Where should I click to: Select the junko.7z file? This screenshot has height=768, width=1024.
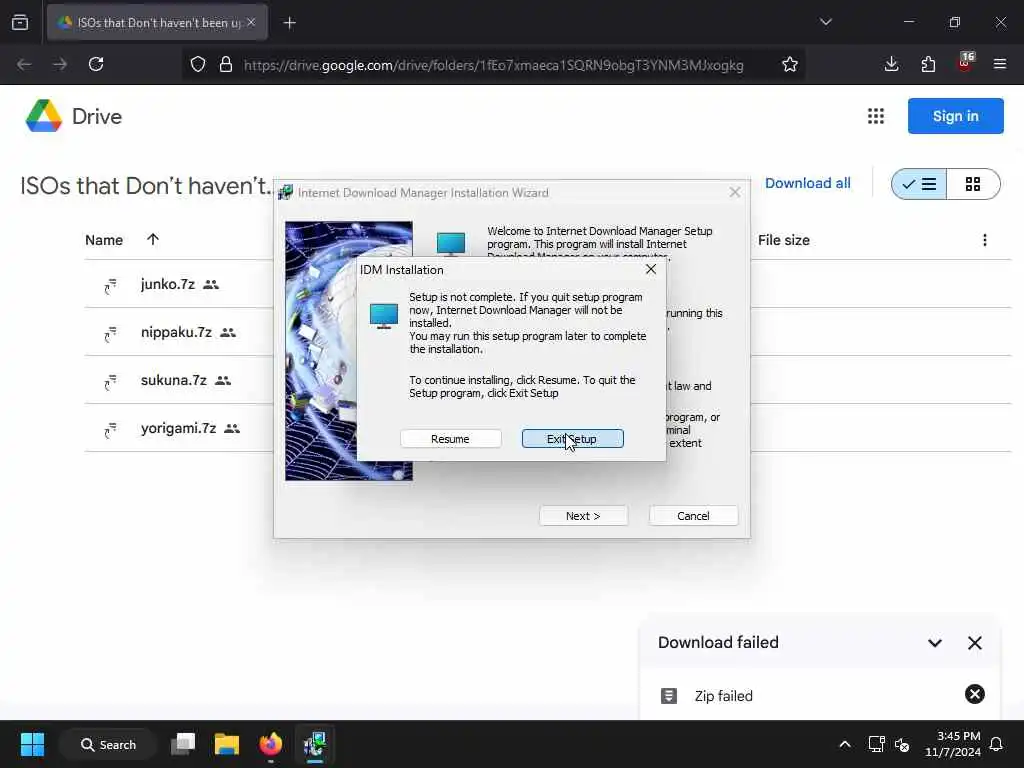(168, 285)
